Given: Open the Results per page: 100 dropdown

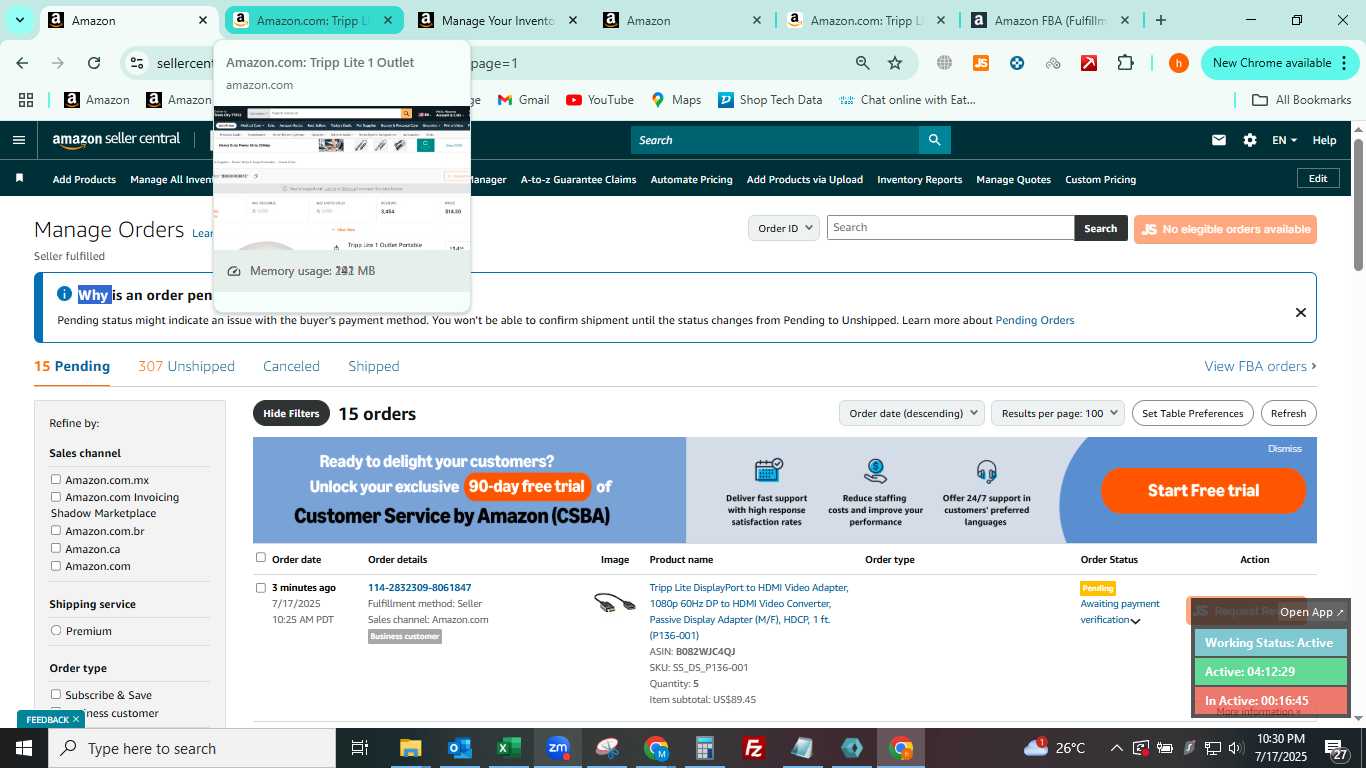Looking at the screenshot, I should (x=1058, y=413).
